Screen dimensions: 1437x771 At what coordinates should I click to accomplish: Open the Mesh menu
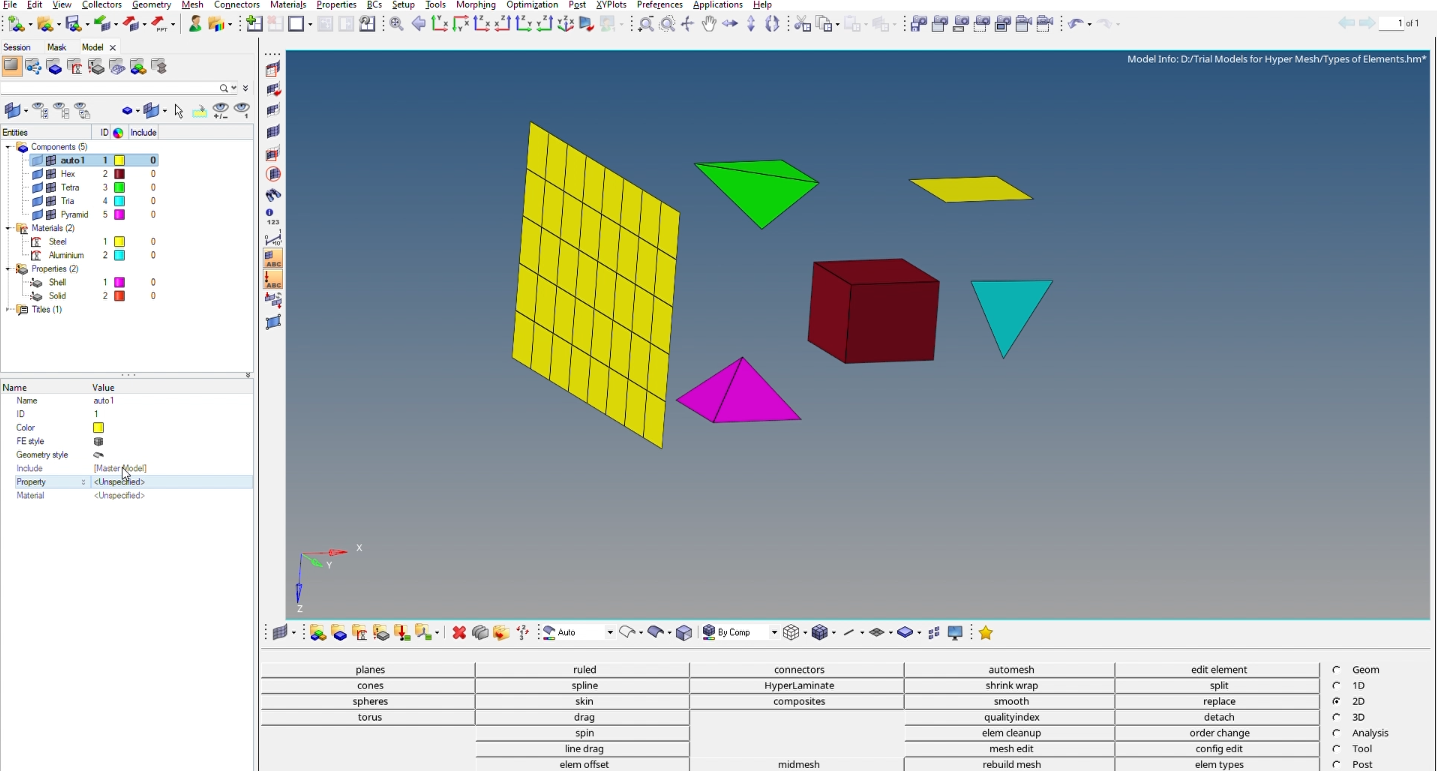[x=192, y=5]
